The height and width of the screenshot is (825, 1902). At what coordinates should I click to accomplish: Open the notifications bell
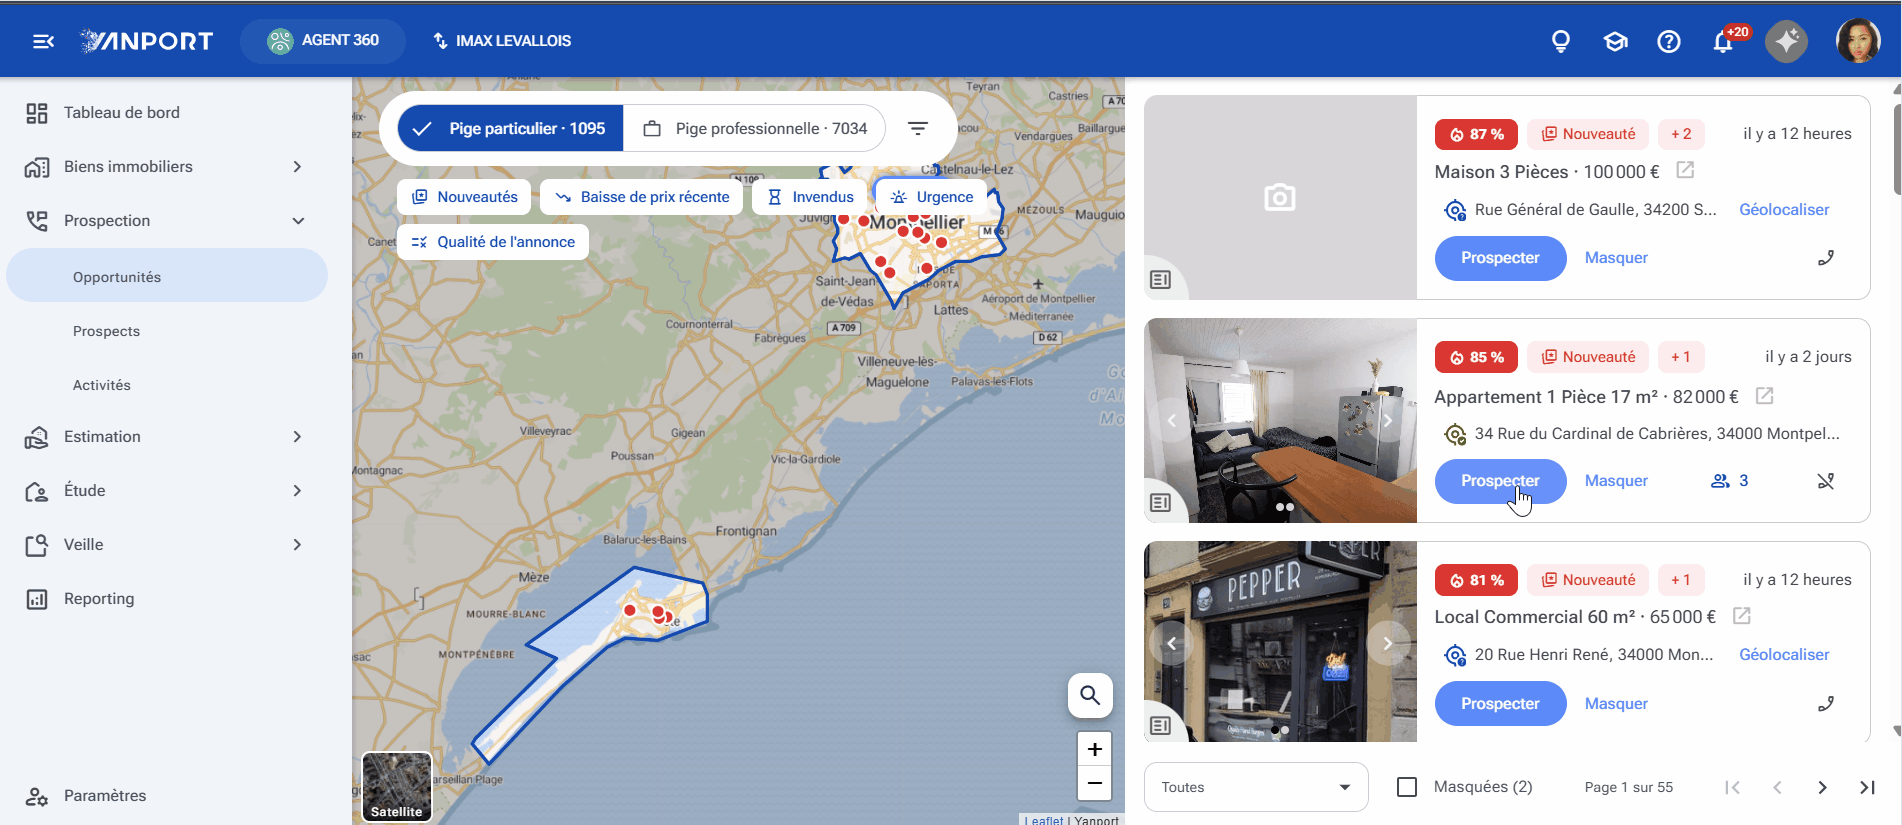point(1723,41)
